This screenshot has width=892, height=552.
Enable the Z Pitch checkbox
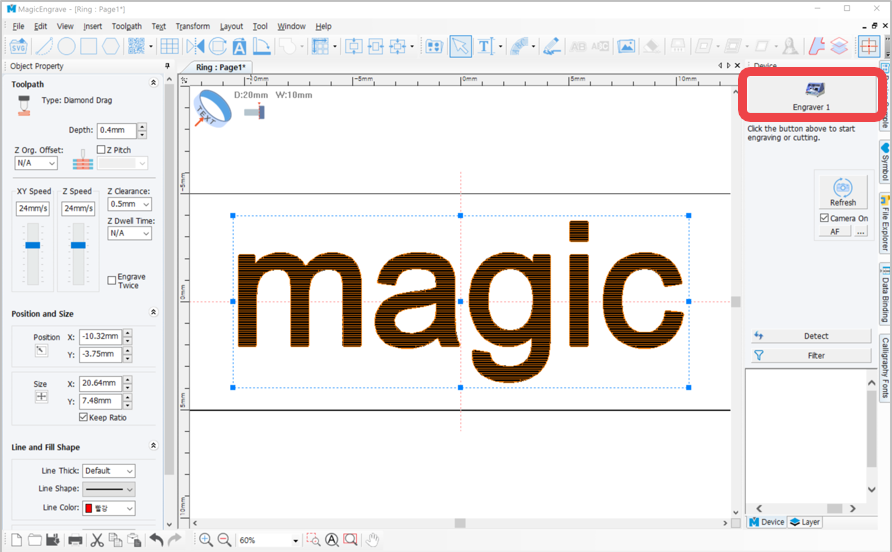(101, 150)
